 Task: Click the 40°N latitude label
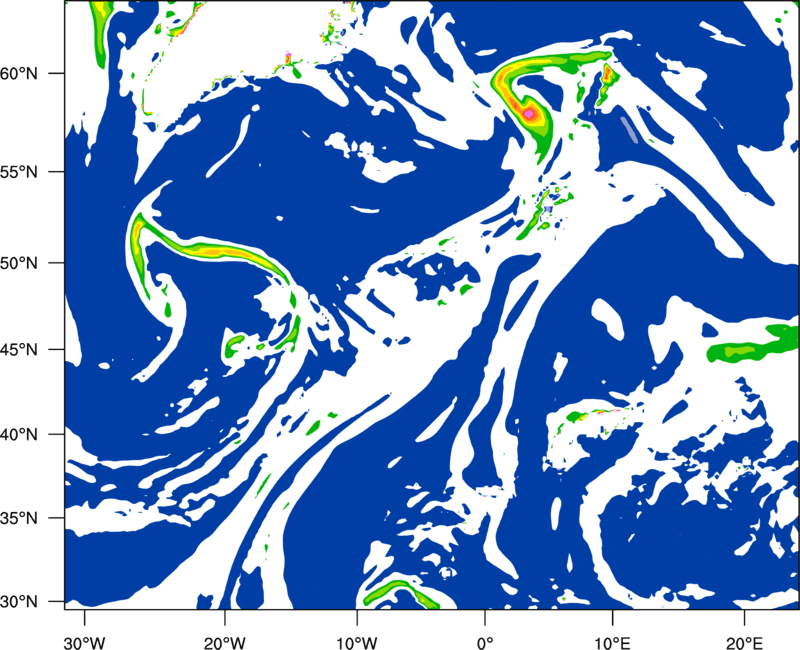pyautogui.click(x=19, y=434)
